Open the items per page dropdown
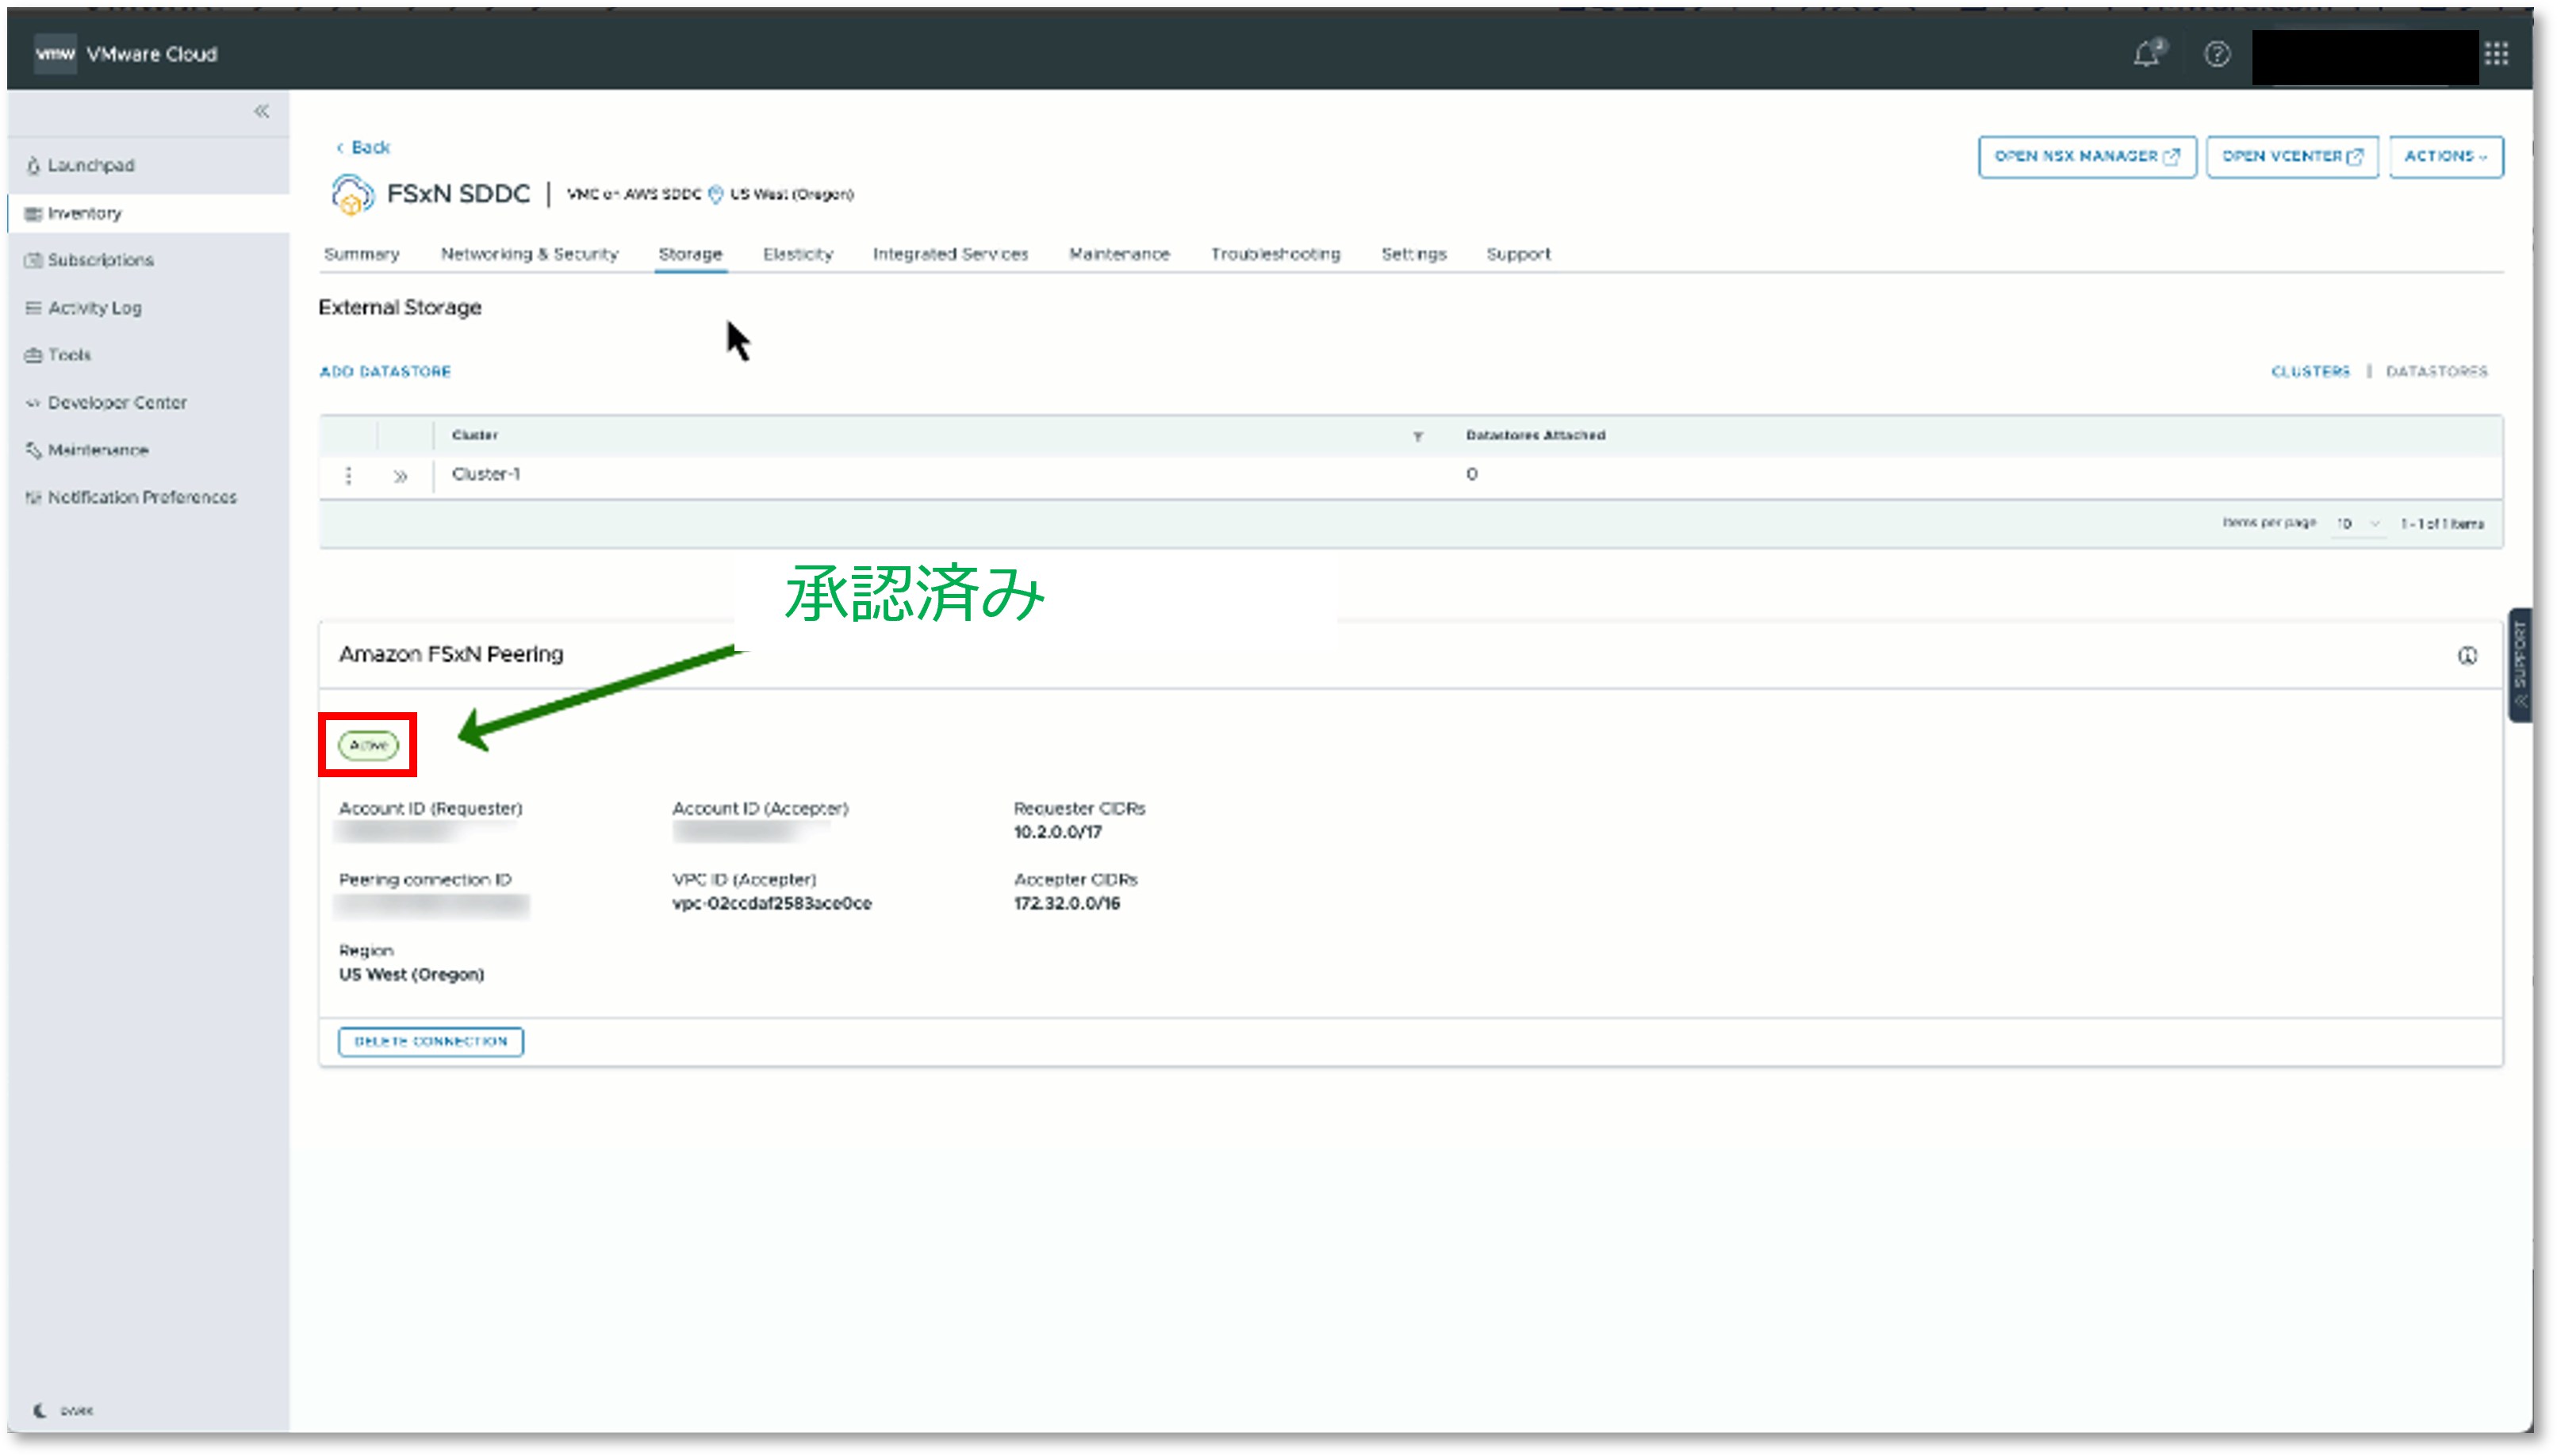 [x=2357, y=523]
